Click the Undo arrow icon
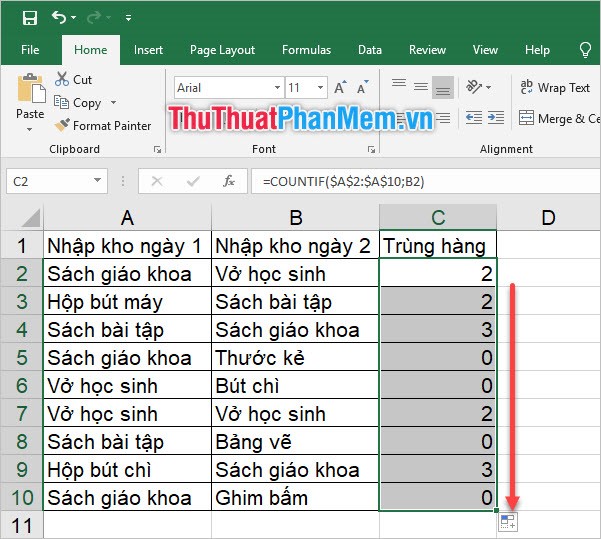This screenshot has height=539, width=601. point(59,17)
